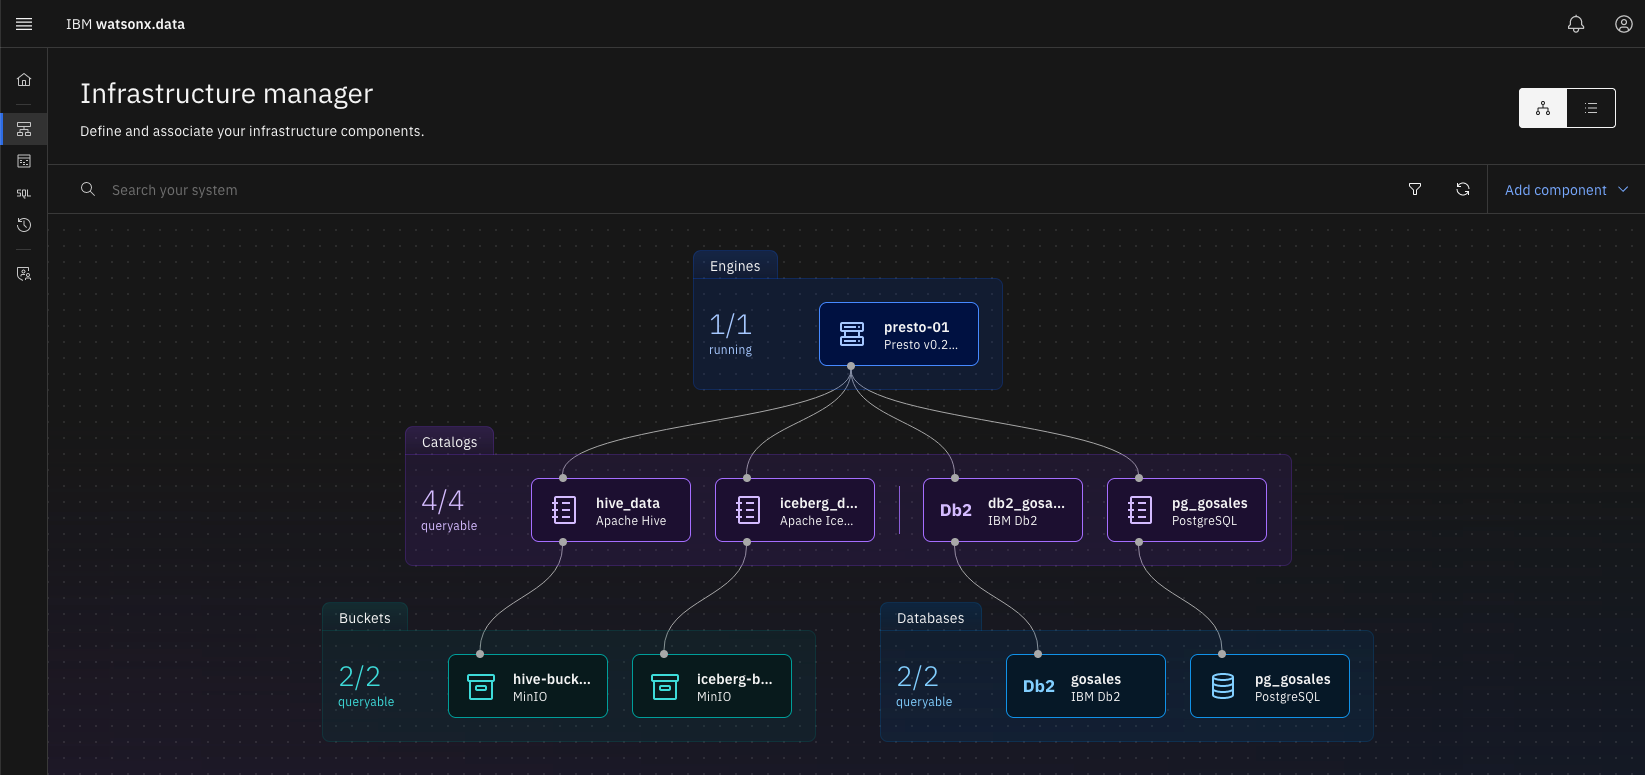The height and width of the screenshot is (775, 1645).
Task: Select the Engines group label
Action: pos(735,266)
